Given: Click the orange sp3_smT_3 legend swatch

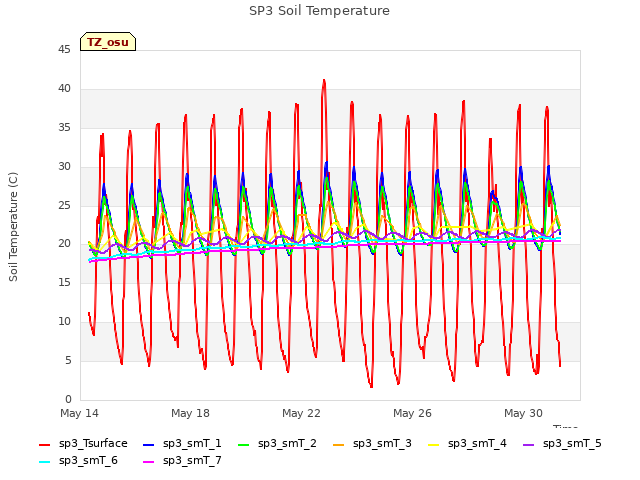Looking at the screenshot, I should point(338,444).
